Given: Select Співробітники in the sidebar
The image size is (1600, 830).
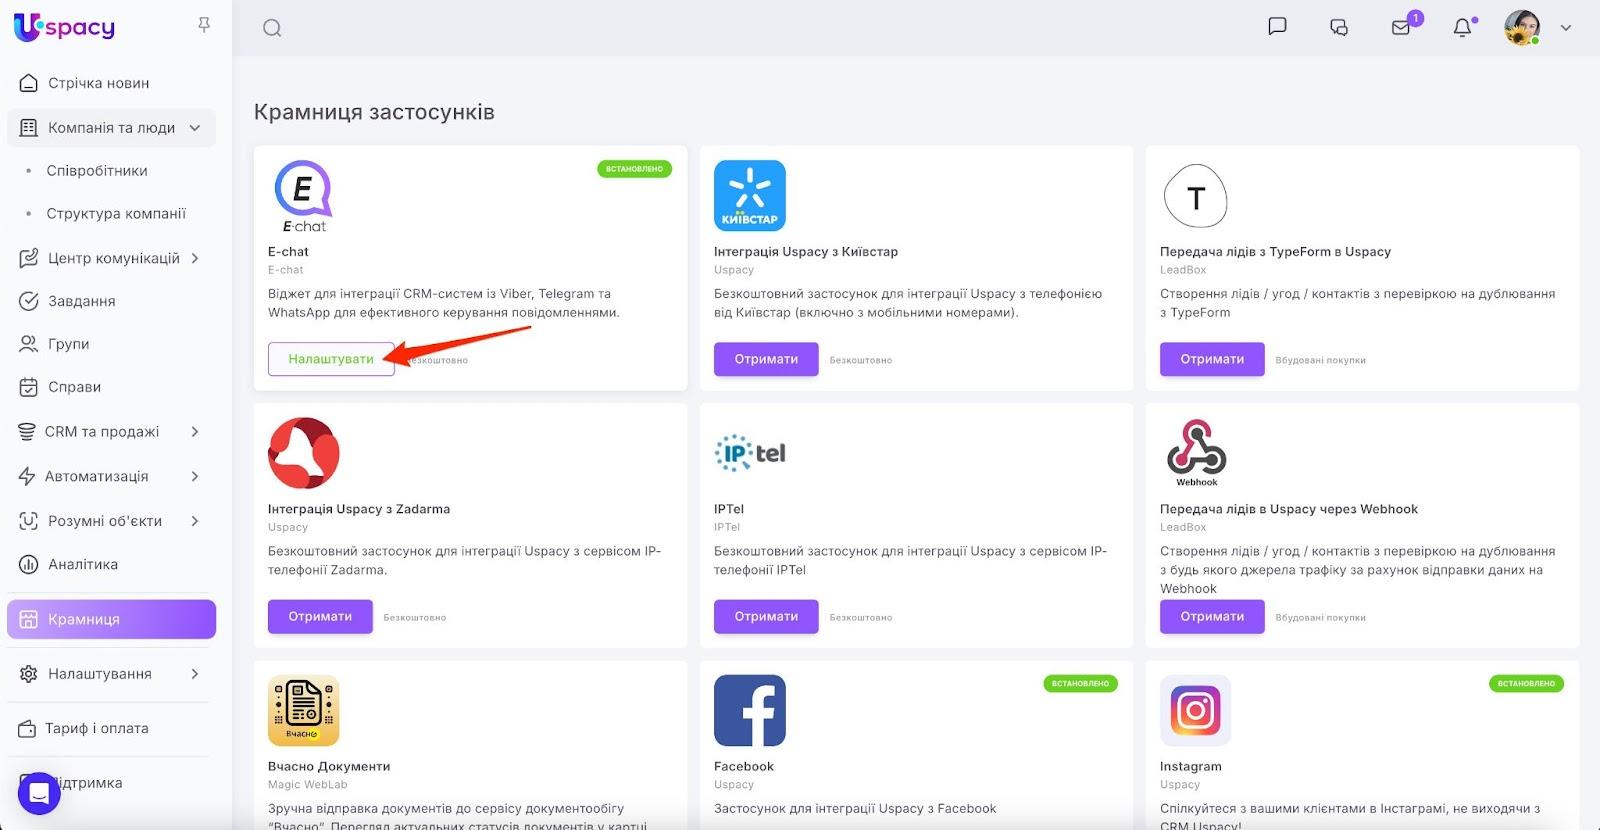Looking at the screenshot, I should pos(97,171).
